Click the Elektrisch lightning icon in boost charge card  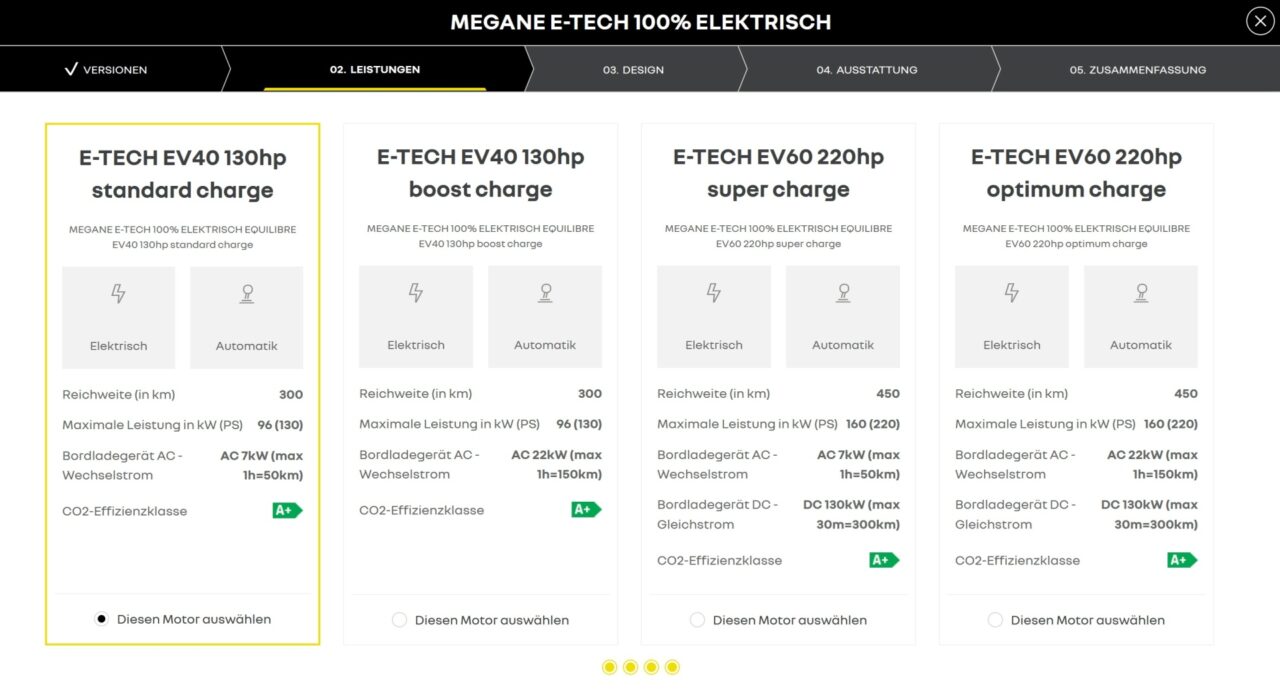(x=416, y=293)
